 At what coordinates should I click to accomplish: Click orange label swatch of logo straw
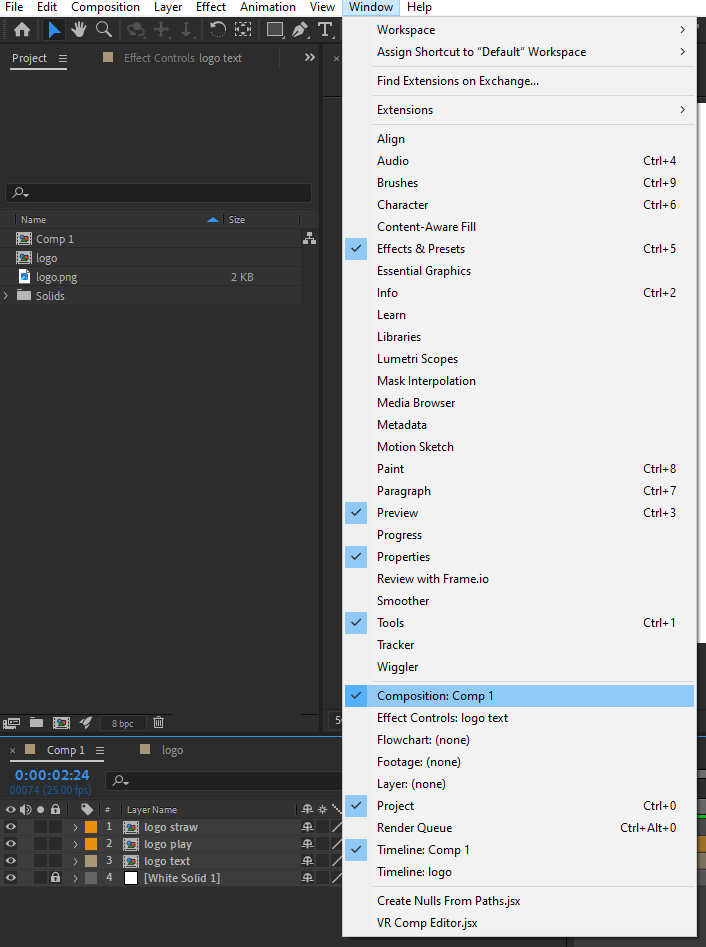[x=91, y=827]
